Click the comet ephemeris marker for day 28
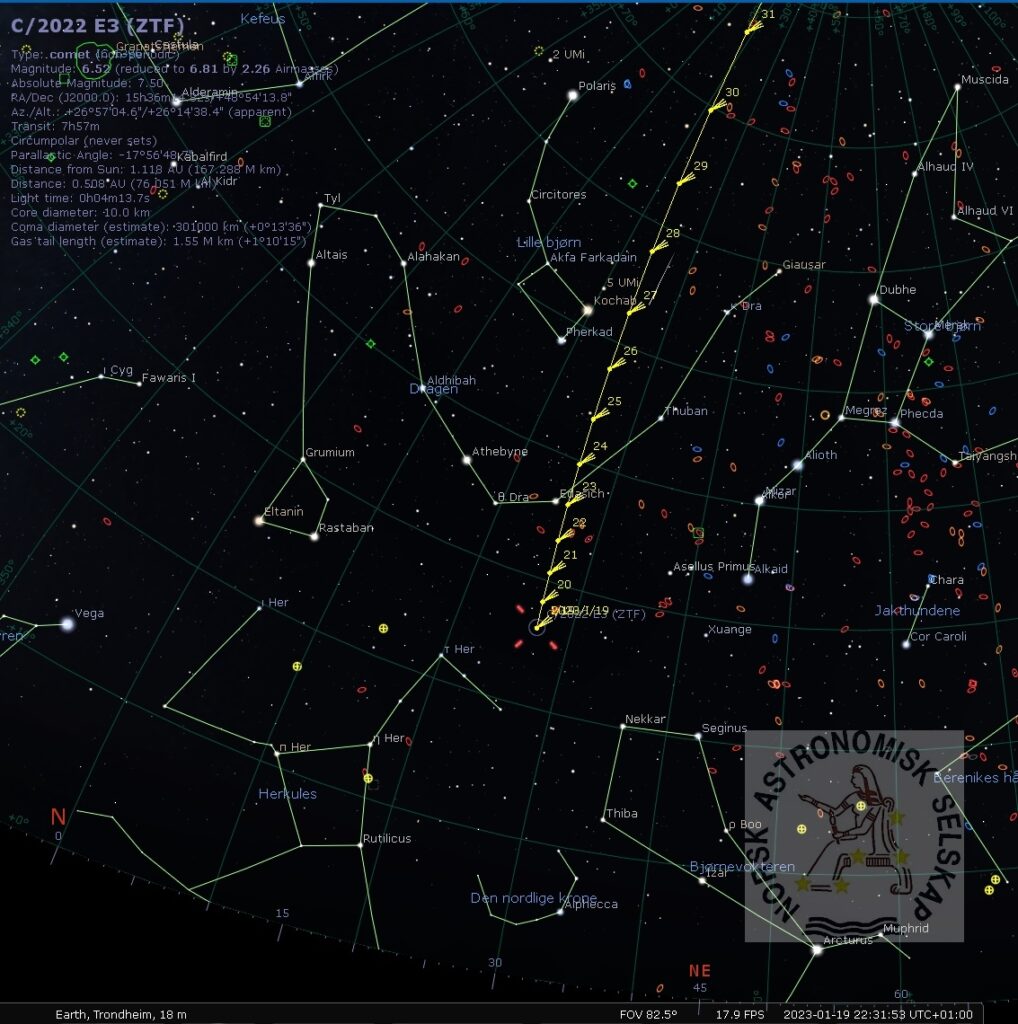 (658, 248)
